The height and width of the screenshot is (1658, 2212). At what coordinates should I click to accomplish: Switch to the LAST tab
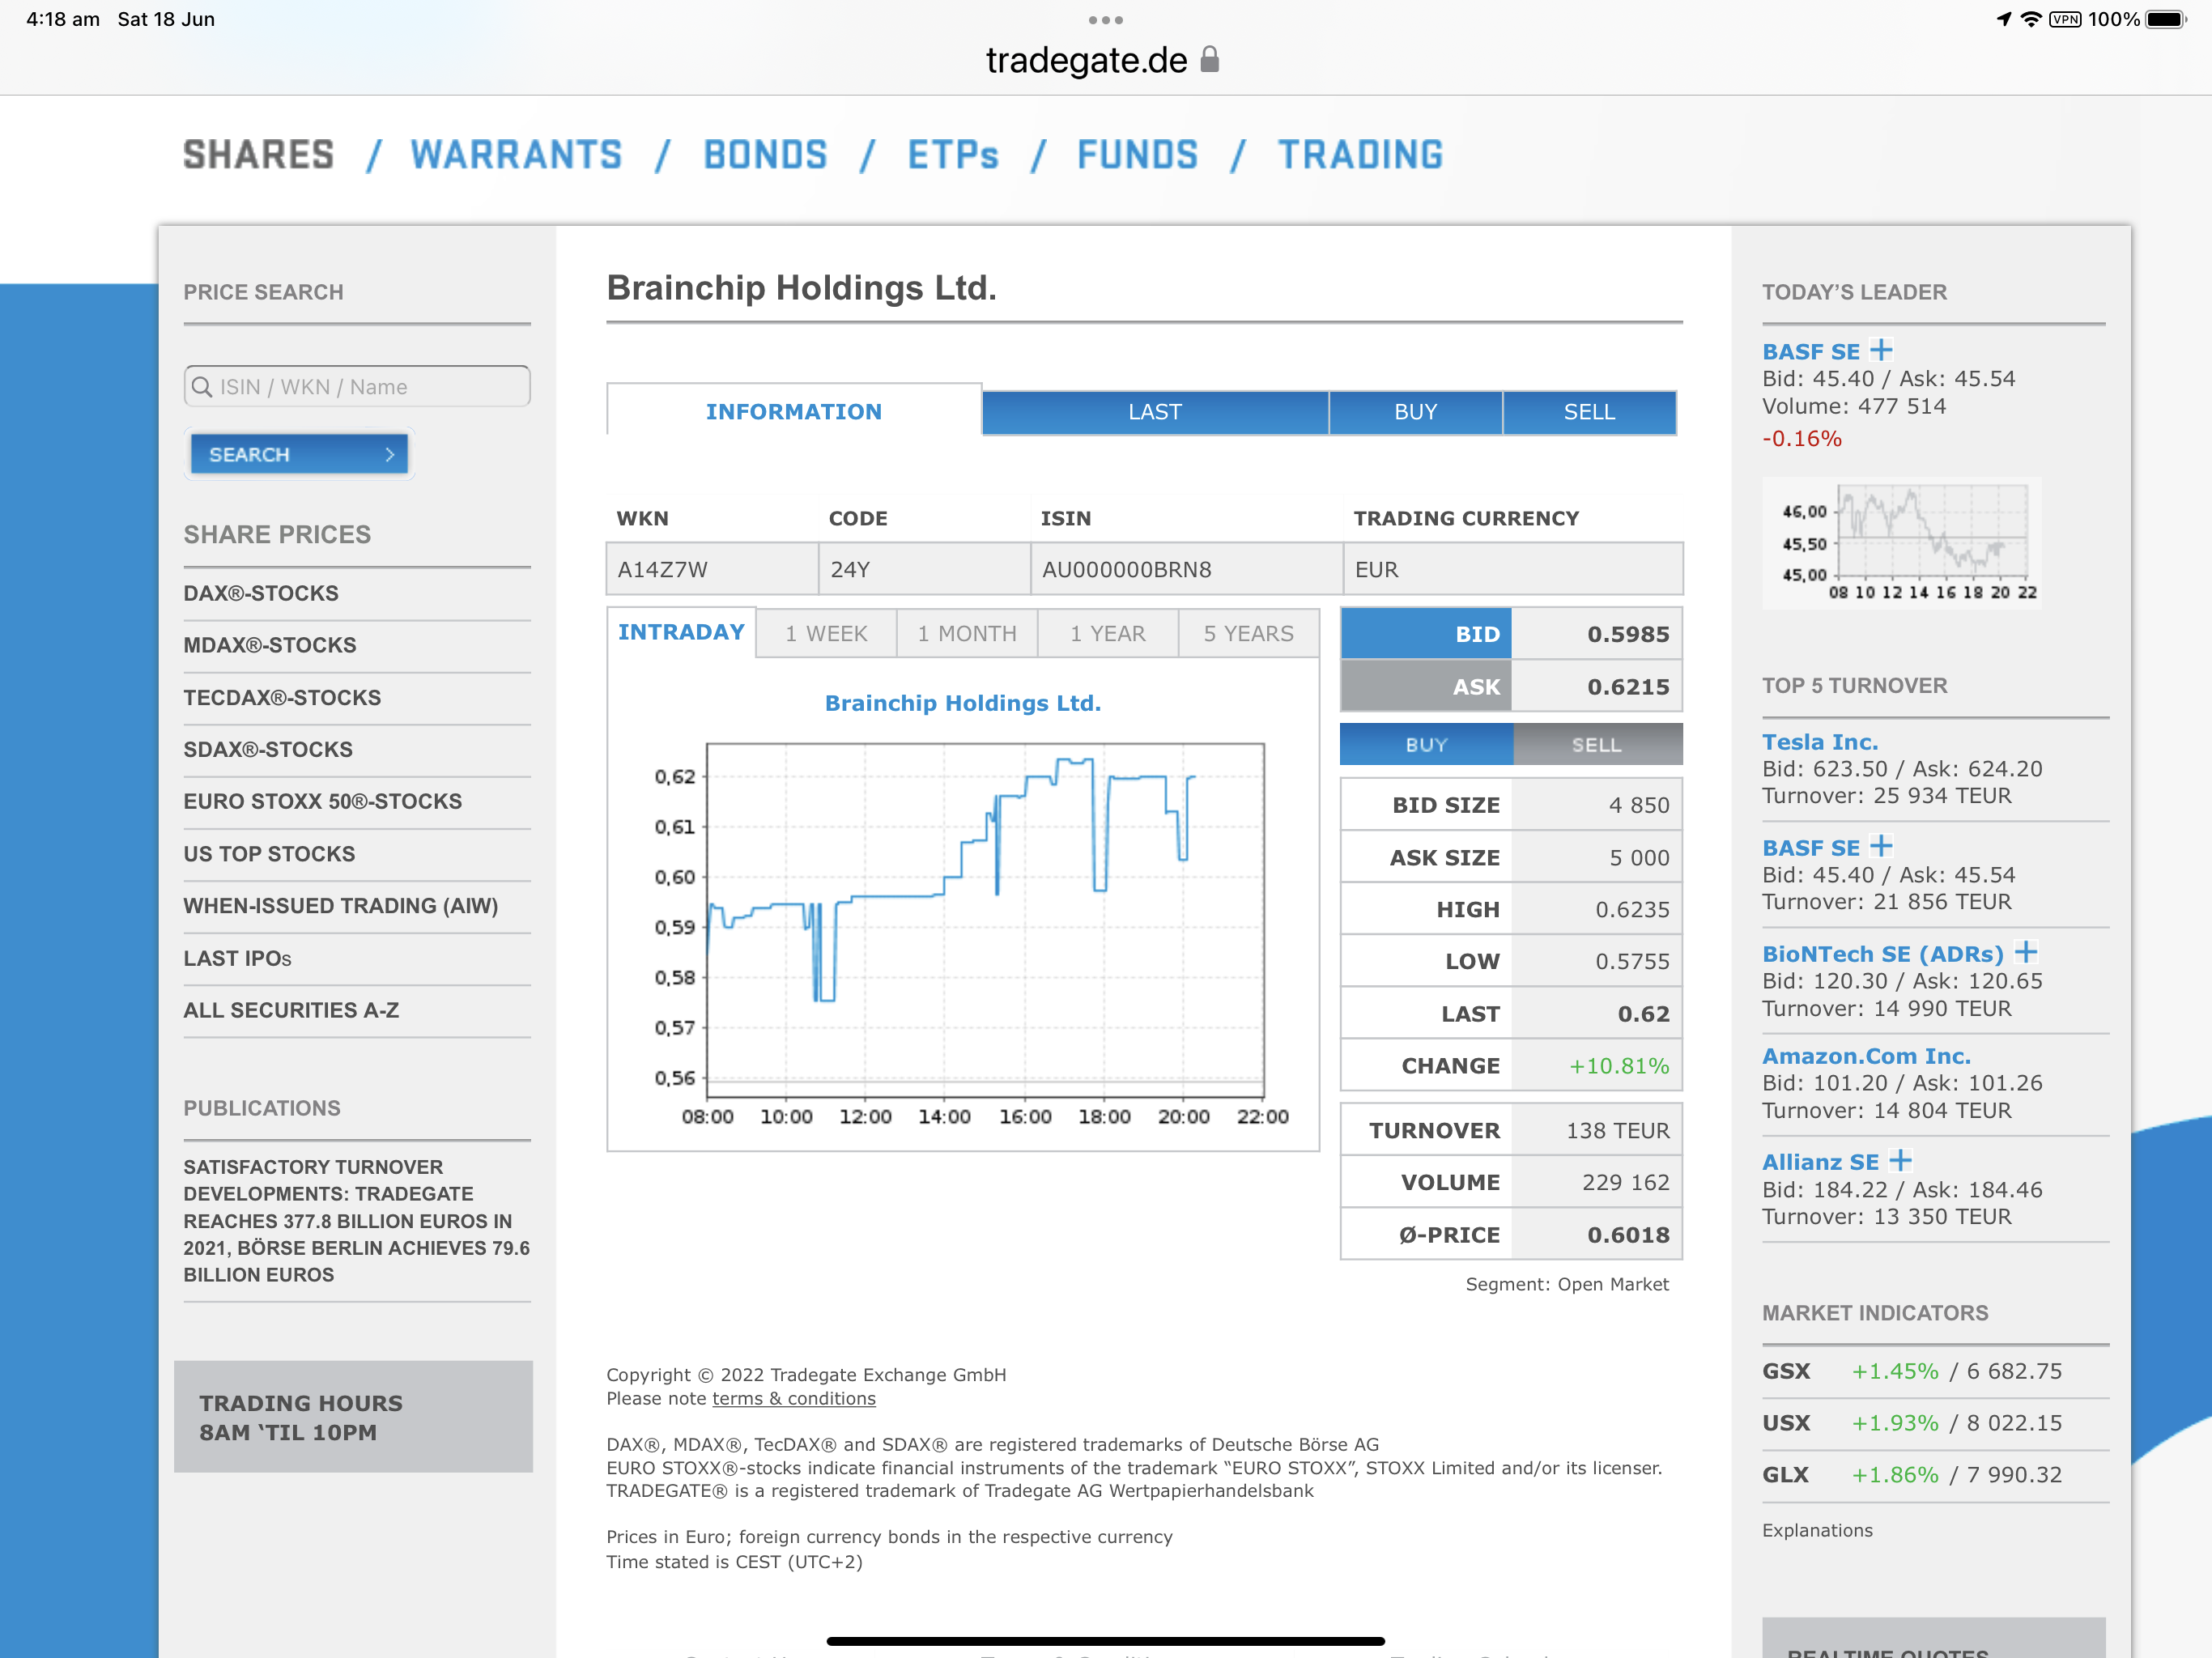tap(1155, 412)
